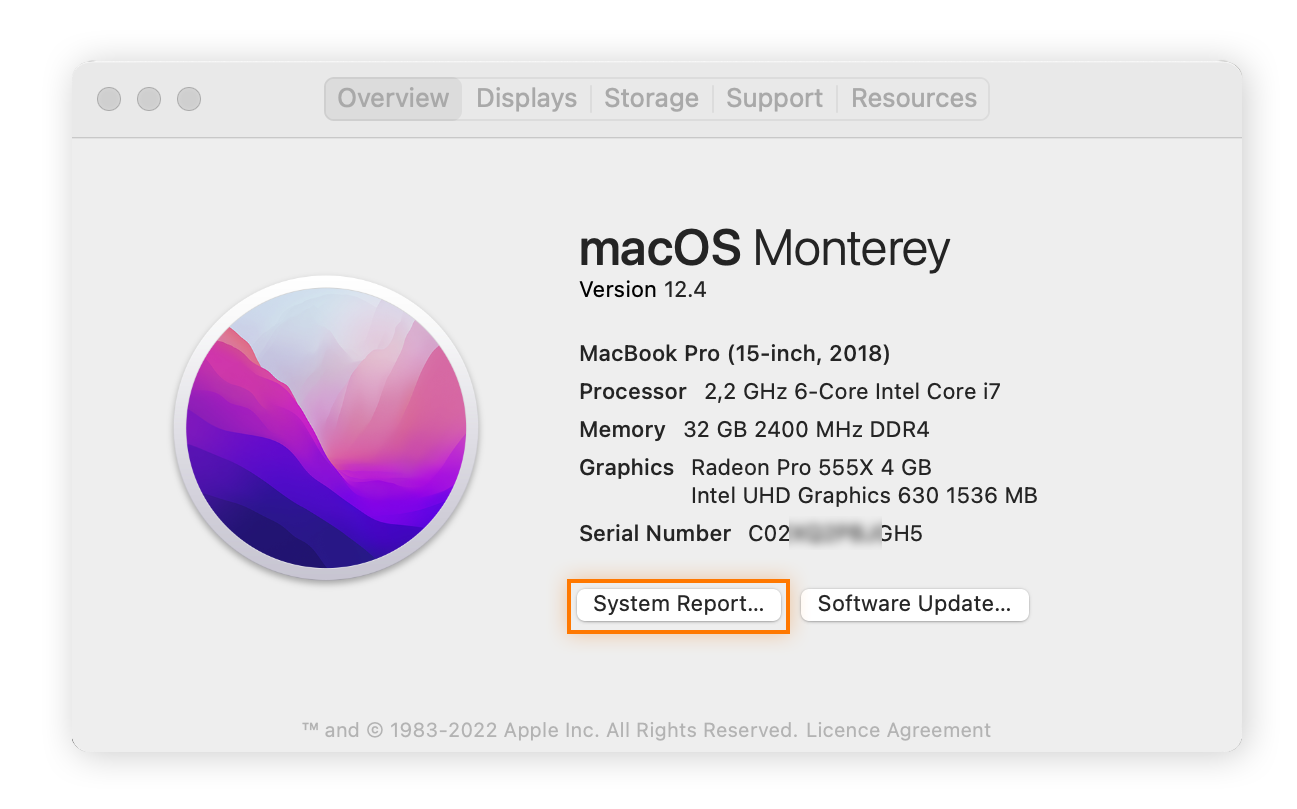Viewport: 1297px width, 809px height.
Task: Check for updates via Software Update
Action: pos(914,604)
